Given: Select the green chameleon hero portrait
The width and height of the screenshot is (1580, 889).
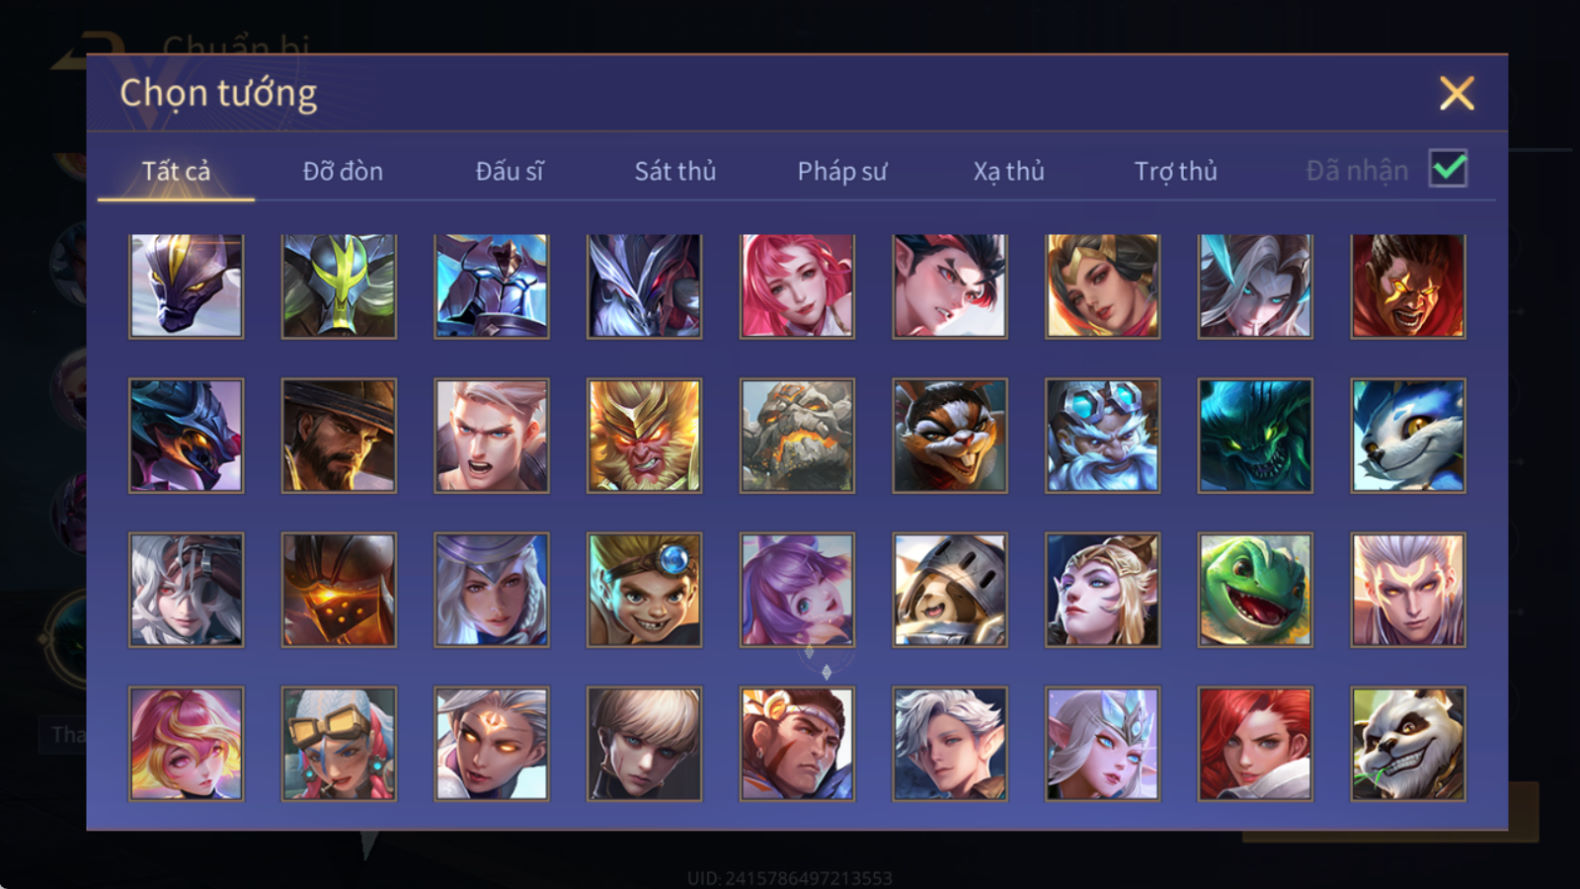Looking at the screenshot, I should pyautogui.click(x=1255, y=590).
